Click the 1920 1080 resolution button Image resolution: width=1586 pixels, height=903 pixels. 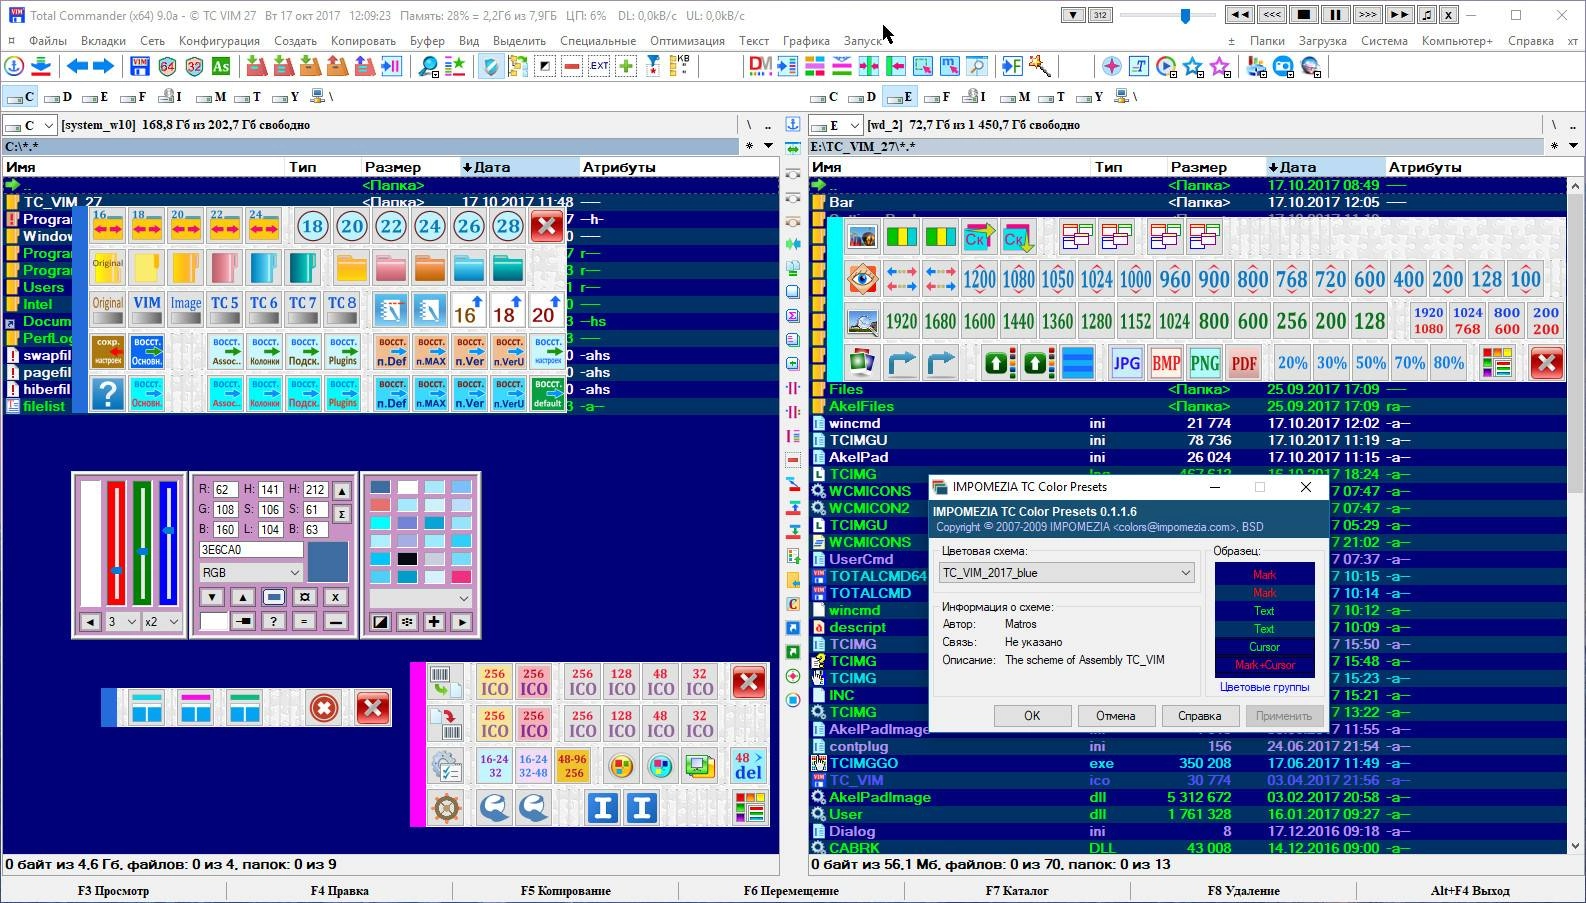pyautogui.click(x=1428, y=321)
